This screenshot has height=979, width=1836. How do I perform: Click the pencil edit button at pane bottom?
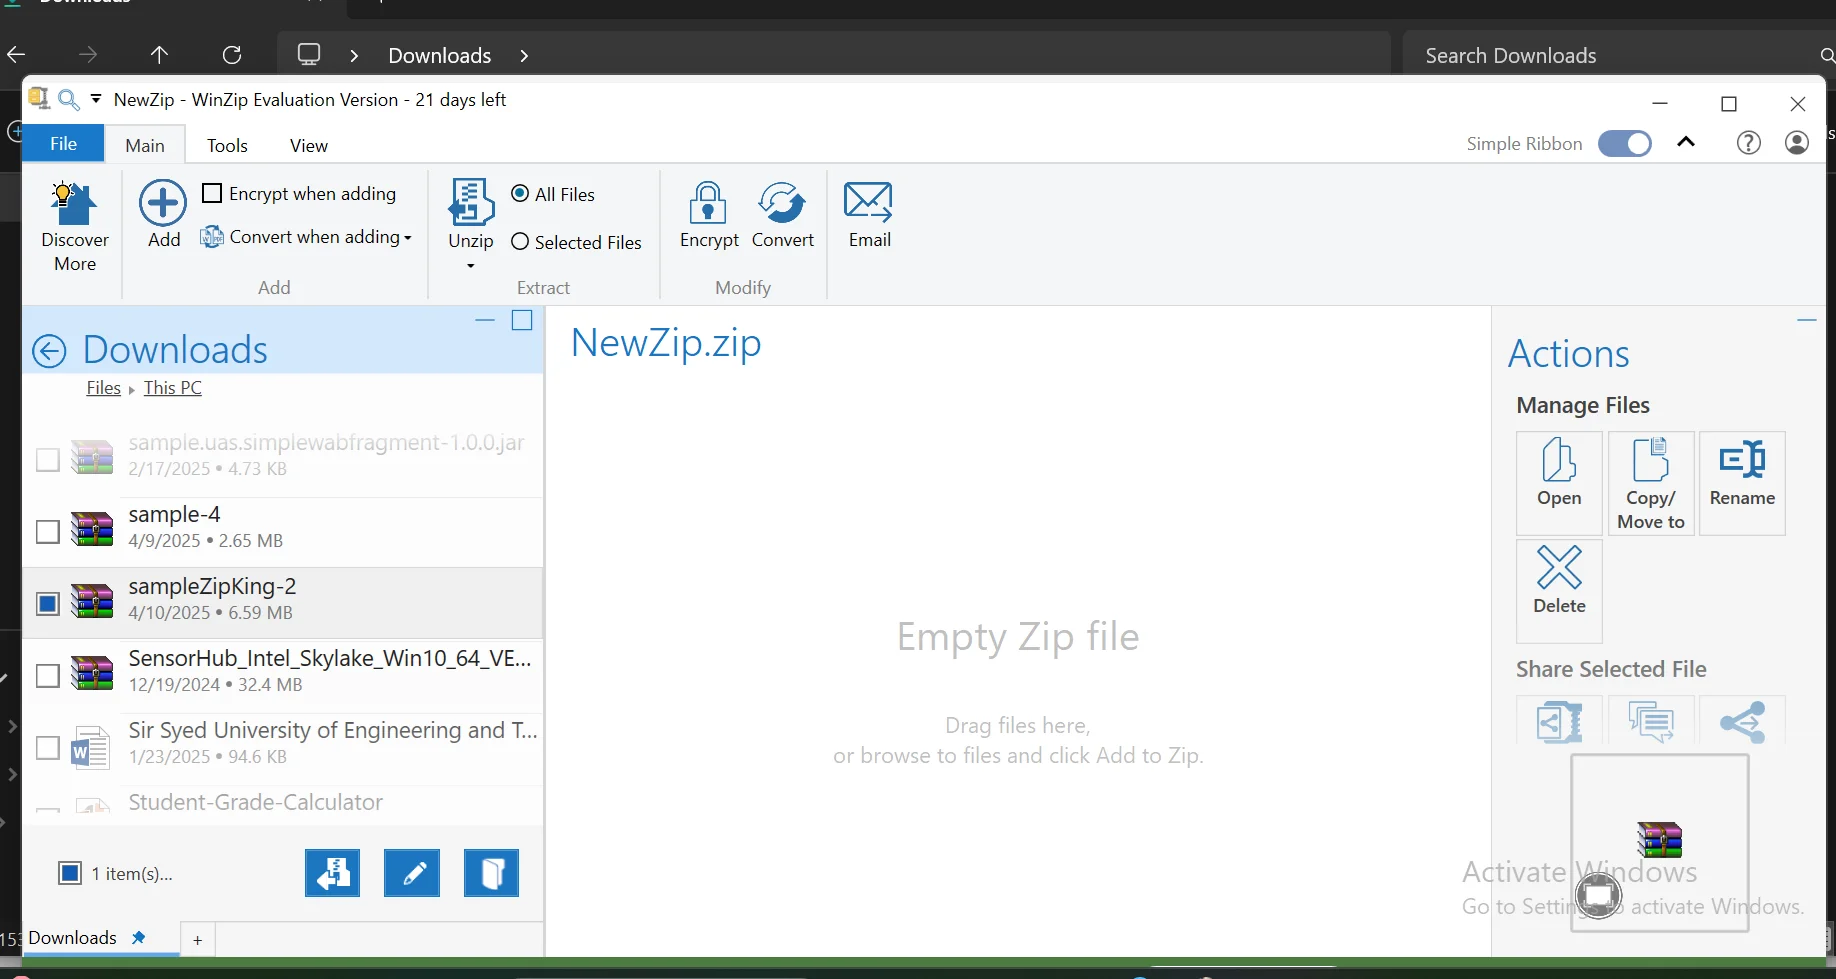click(x=412, y=874)
